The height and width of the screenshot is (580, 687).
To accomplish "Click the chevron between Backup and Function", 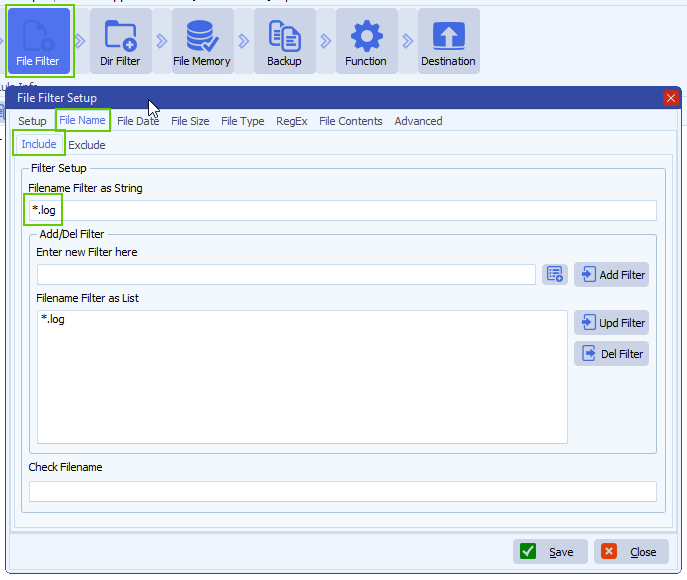I will coord(326,41).
